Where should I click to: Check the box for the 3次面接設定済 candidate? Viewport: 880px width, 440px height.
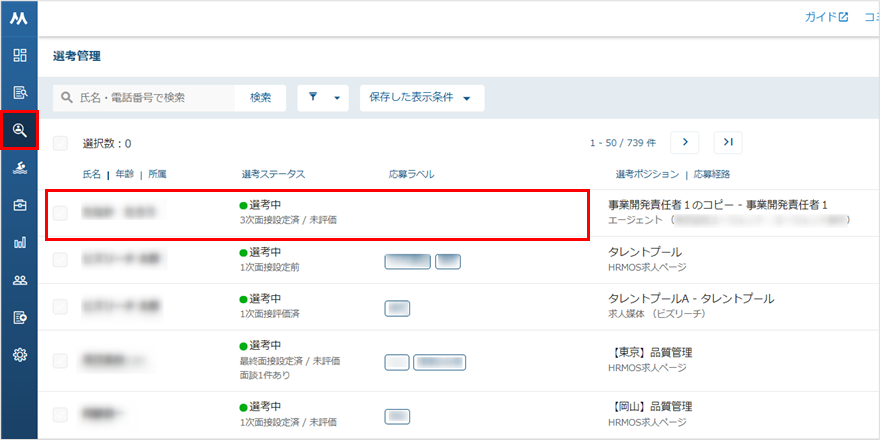point(60,213)
